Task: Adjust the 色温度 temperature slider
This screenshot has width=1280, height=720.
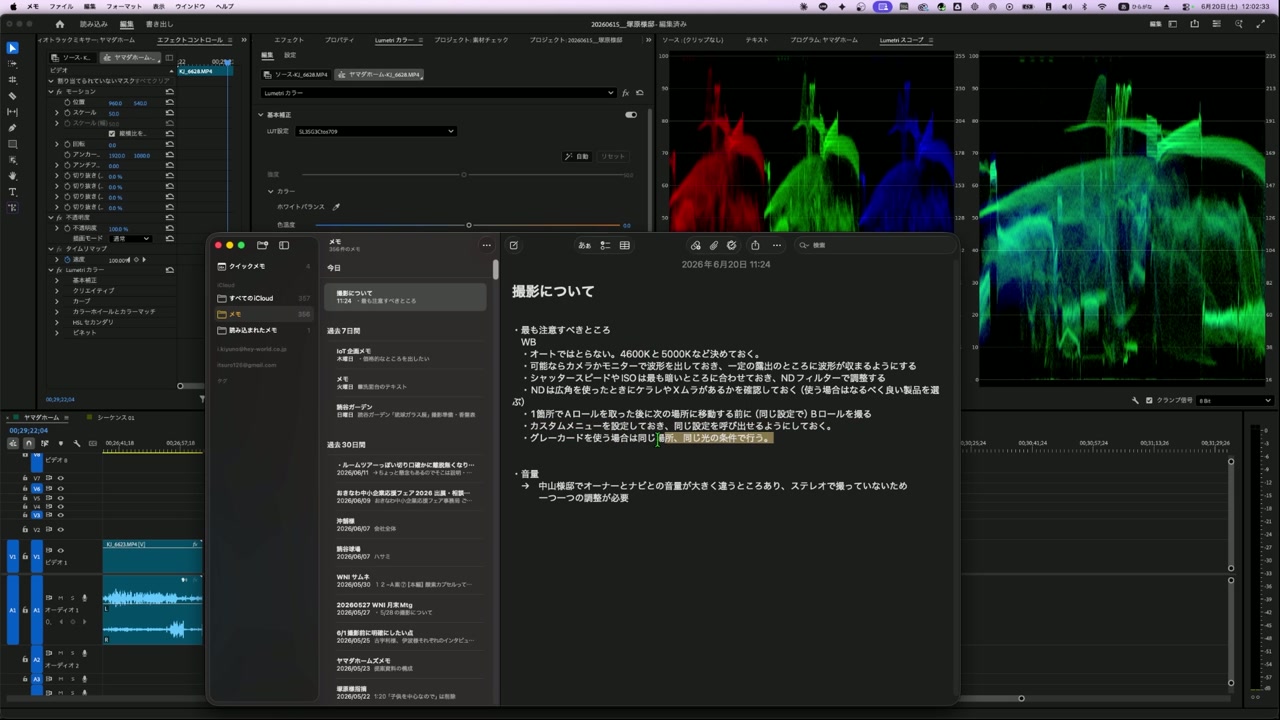Action: 468,225
